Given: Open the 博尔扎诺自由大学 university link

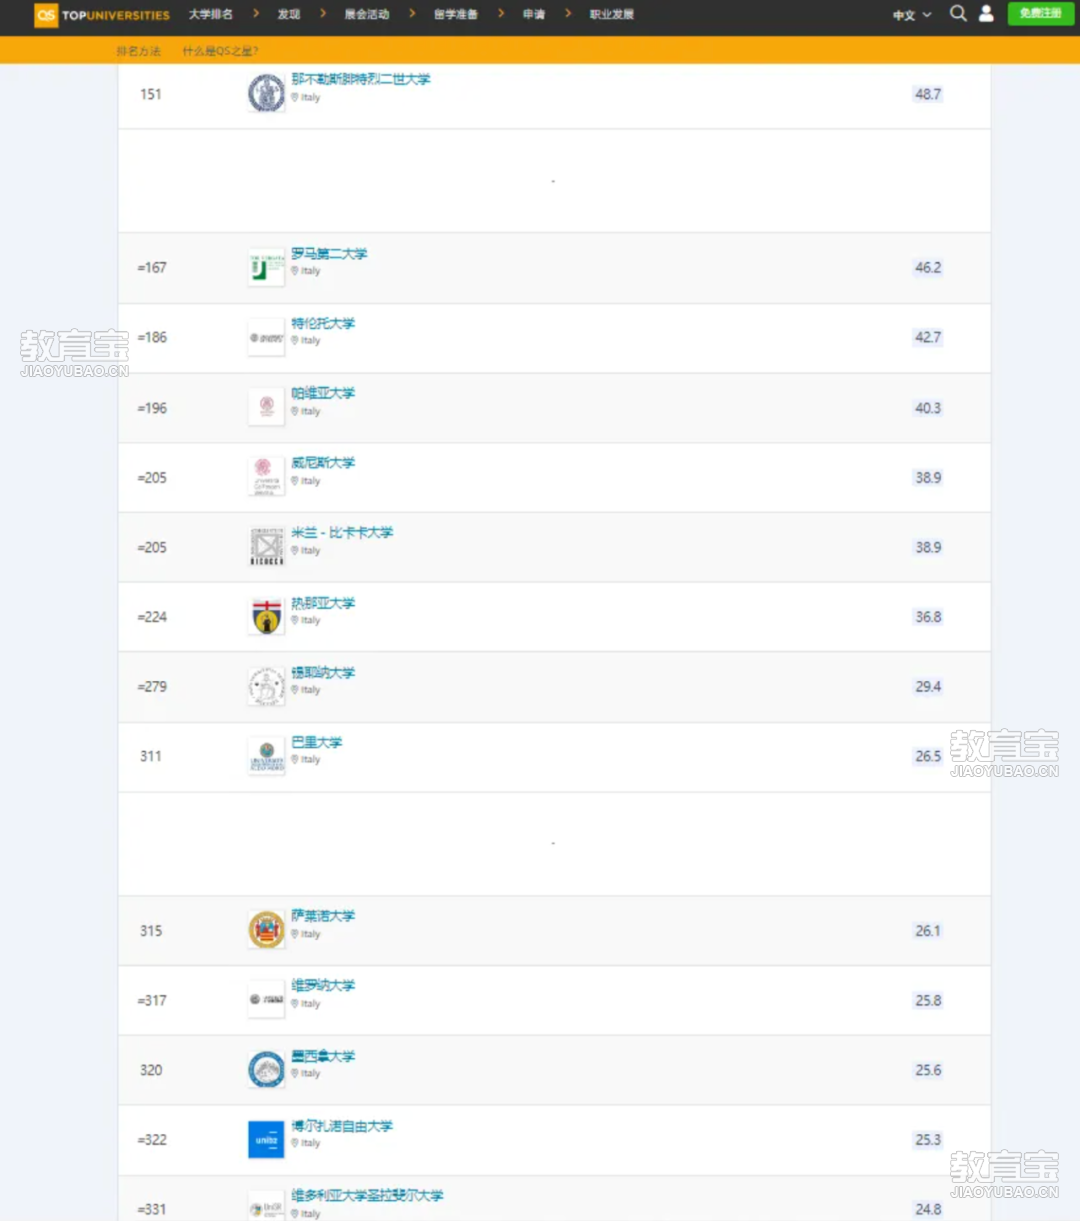Looking at the screenshot, I should 342,1126.
